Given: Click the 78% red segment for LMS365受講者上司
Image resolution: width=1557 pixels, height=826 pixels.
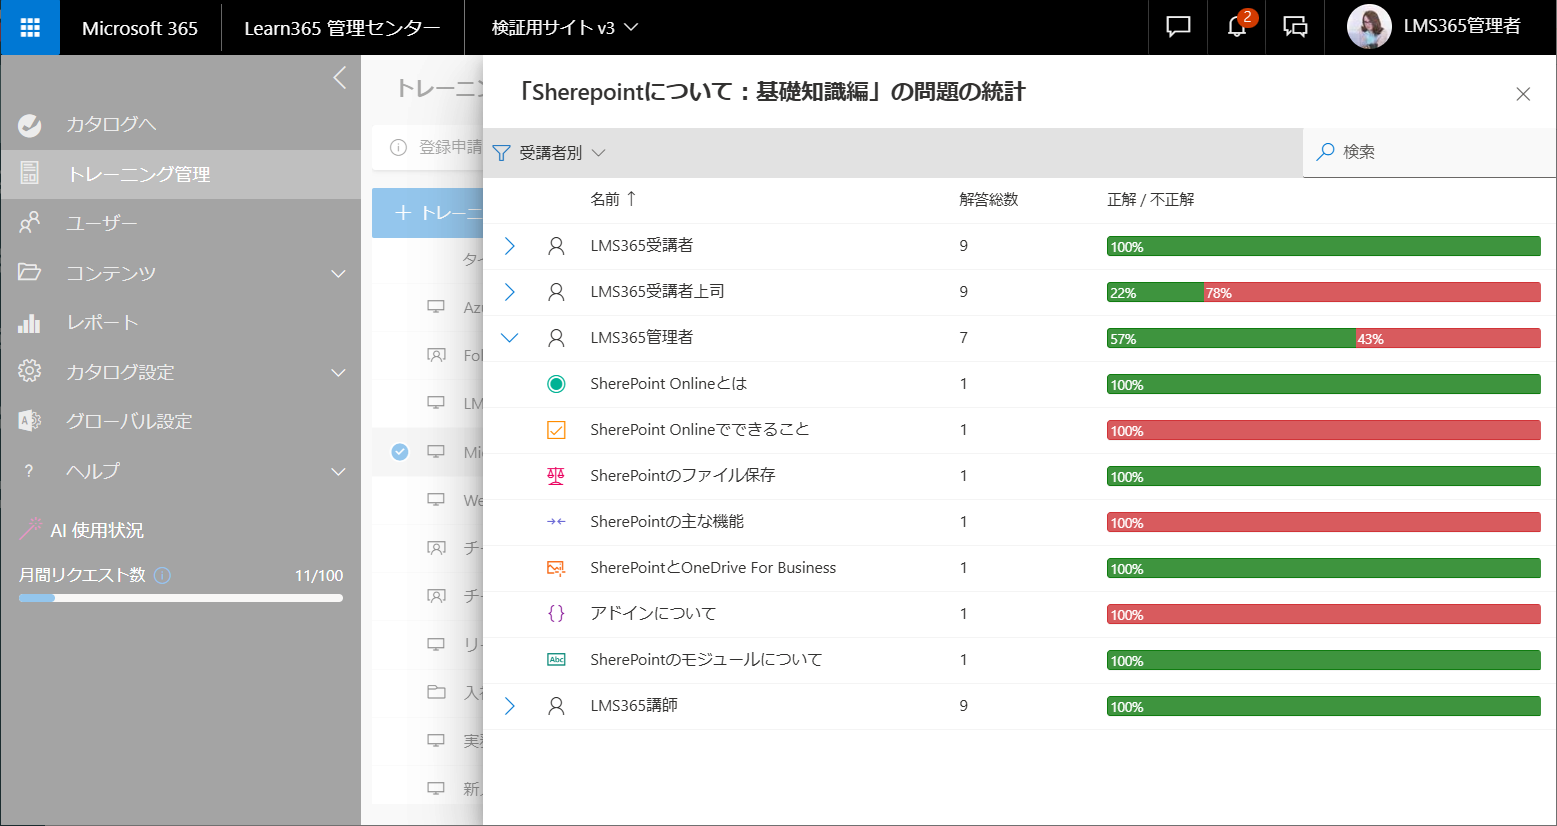Looking at the screenshot, I should (1372, 292).
